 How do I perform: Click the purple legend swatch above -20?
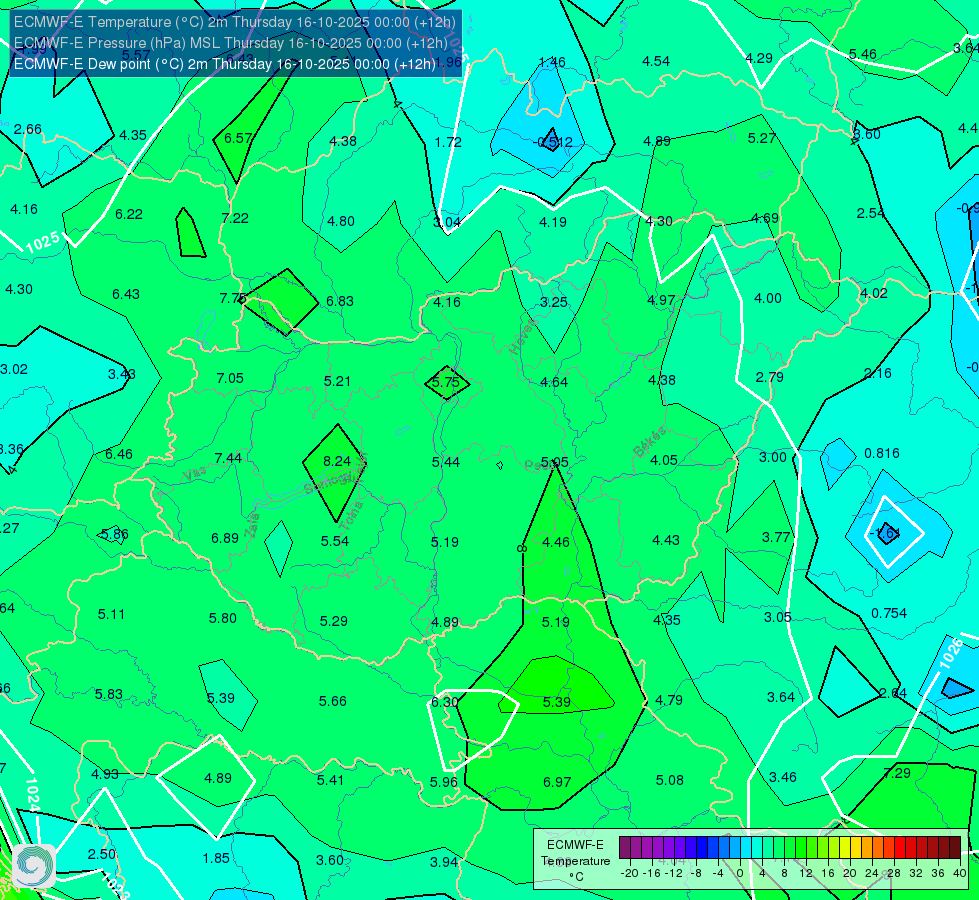coord(626,848)
